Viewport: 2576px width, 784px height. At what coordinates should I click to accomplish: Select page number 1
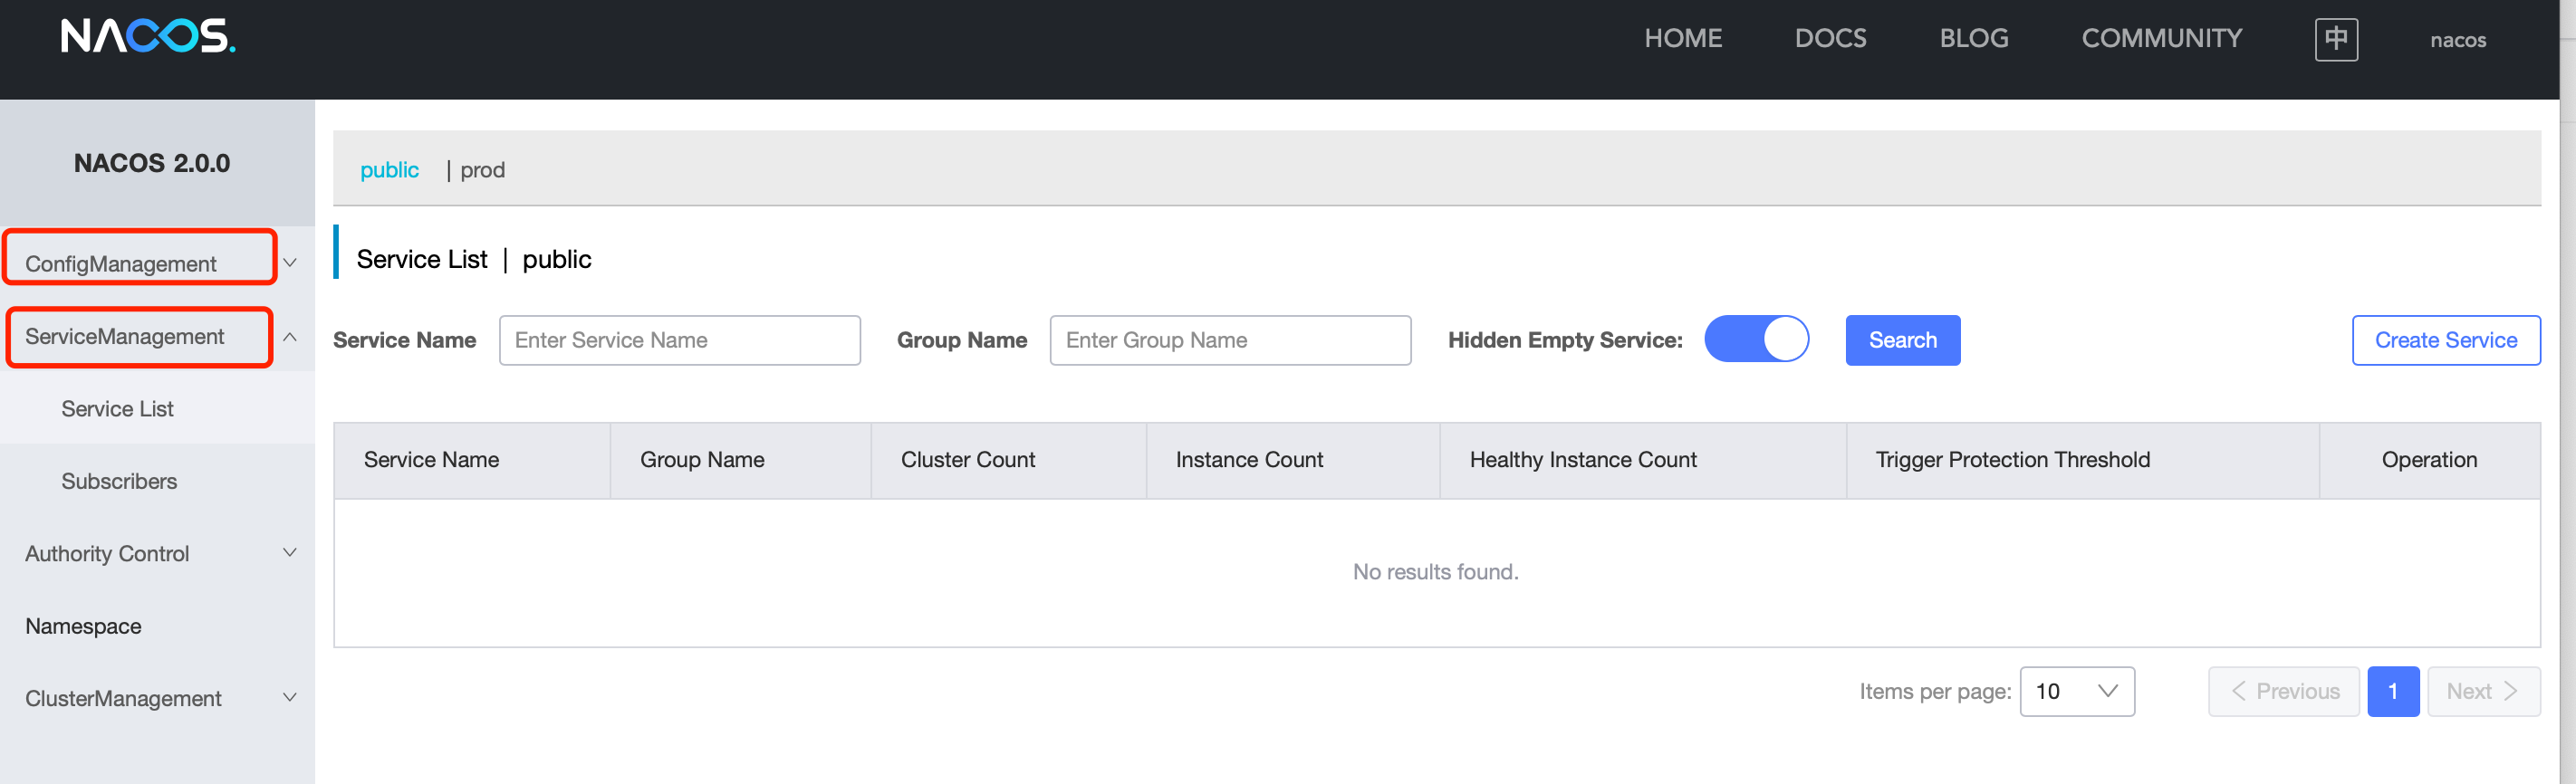click(x=2392, y=691)
